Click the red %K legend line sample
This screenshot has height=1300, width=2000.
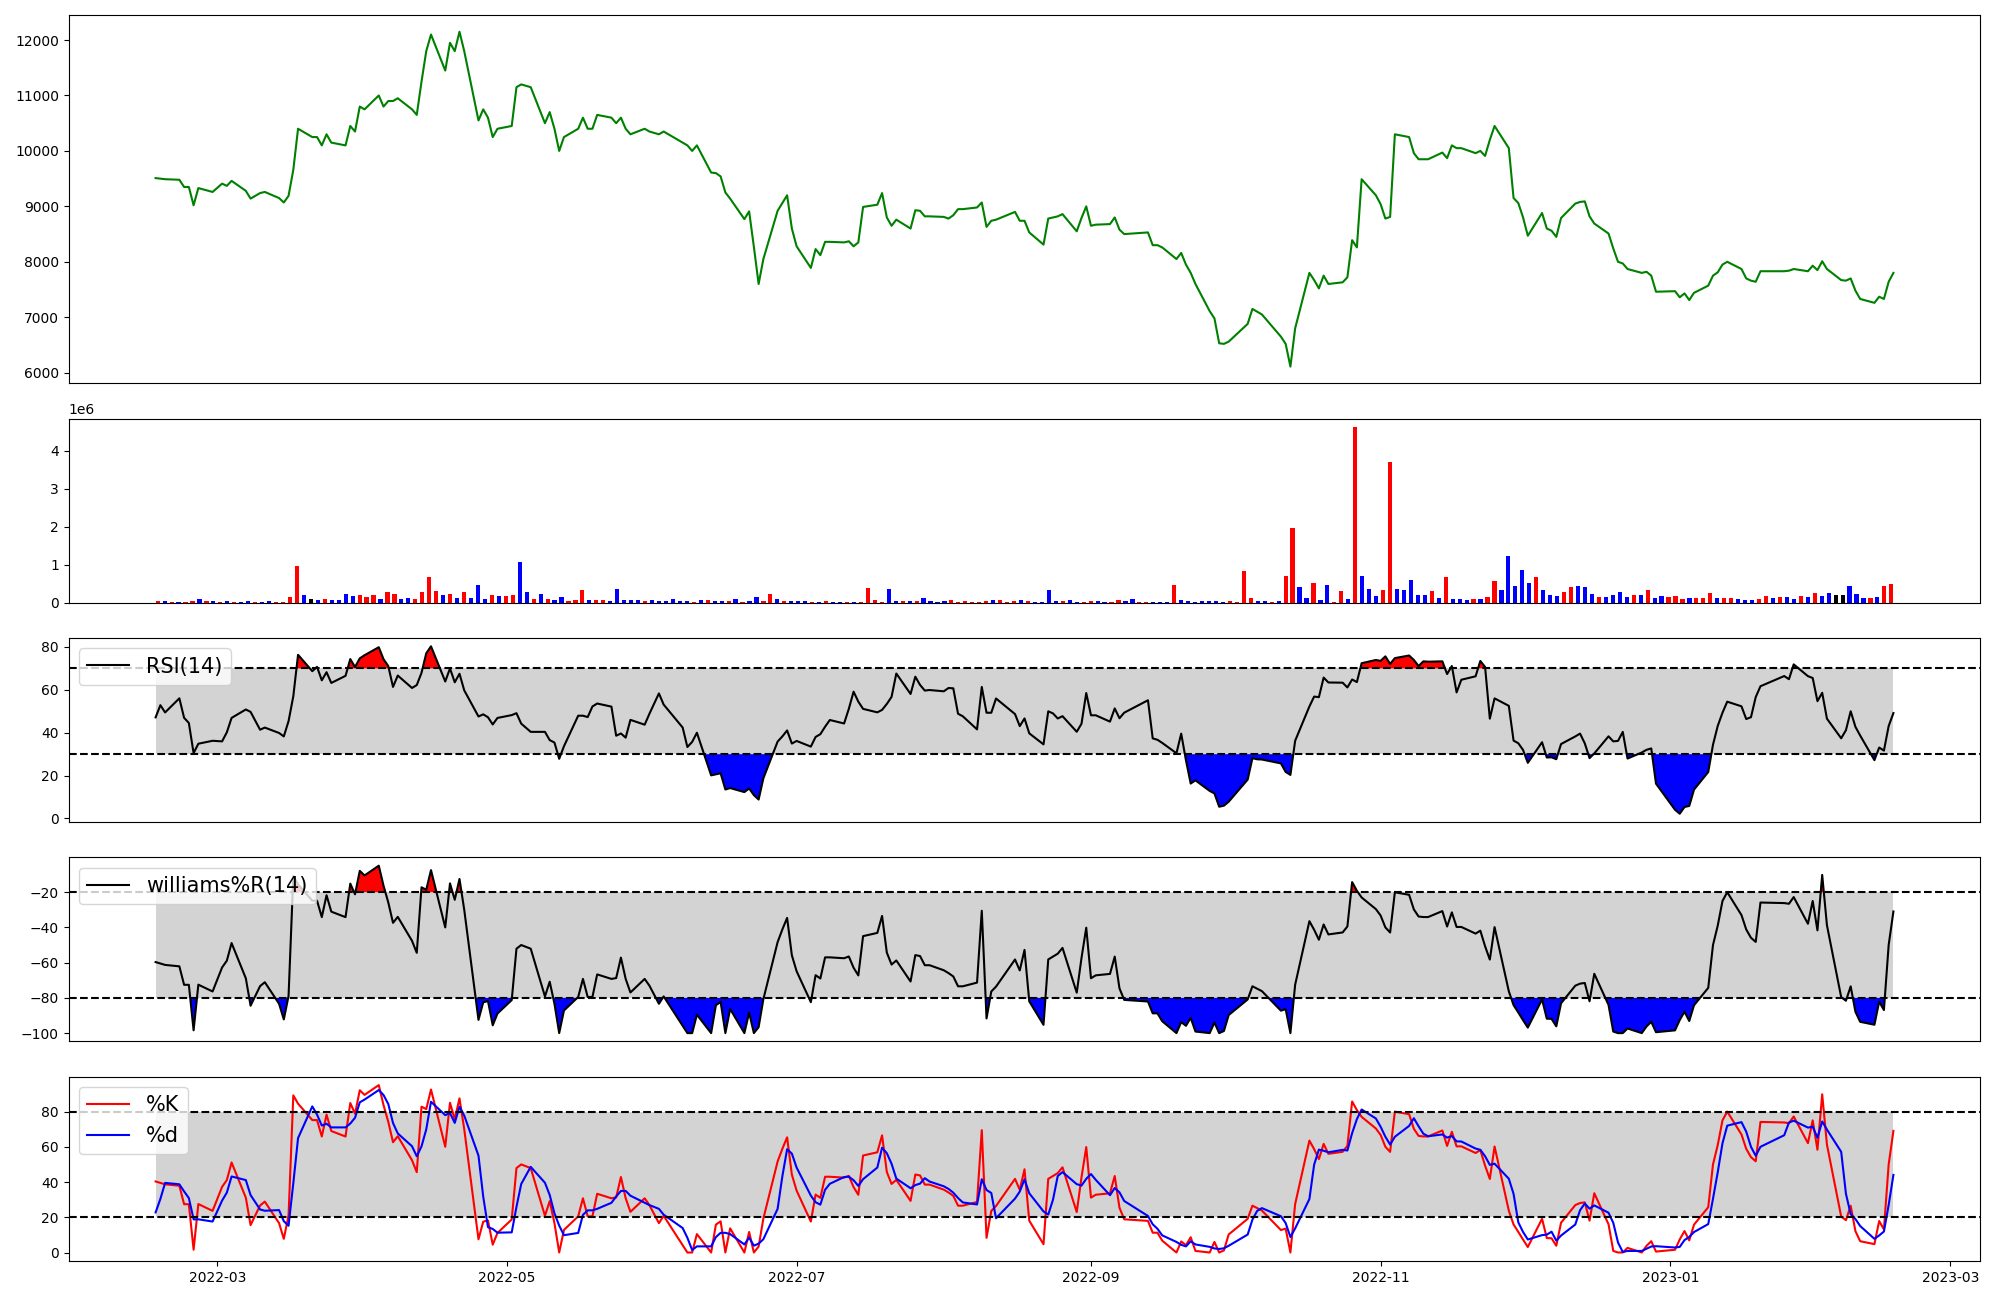(x=108, y=1104)
